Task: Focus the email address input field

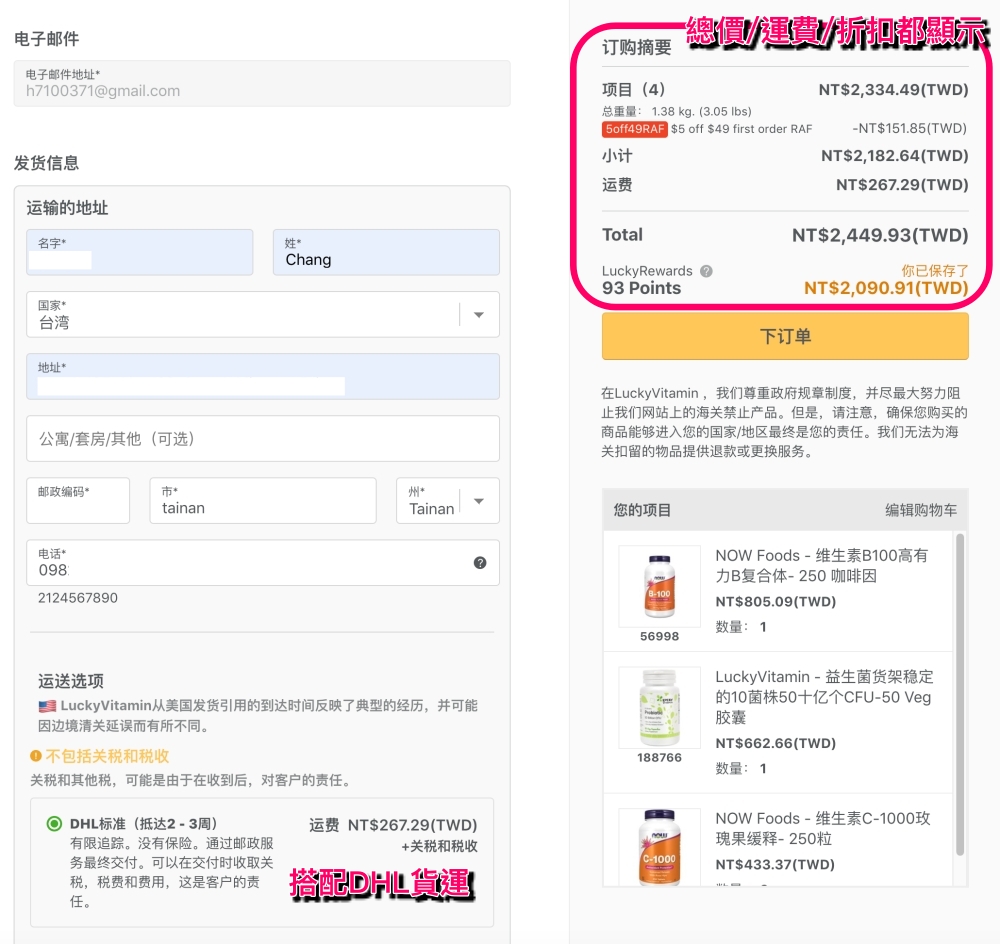Action: 262,84
